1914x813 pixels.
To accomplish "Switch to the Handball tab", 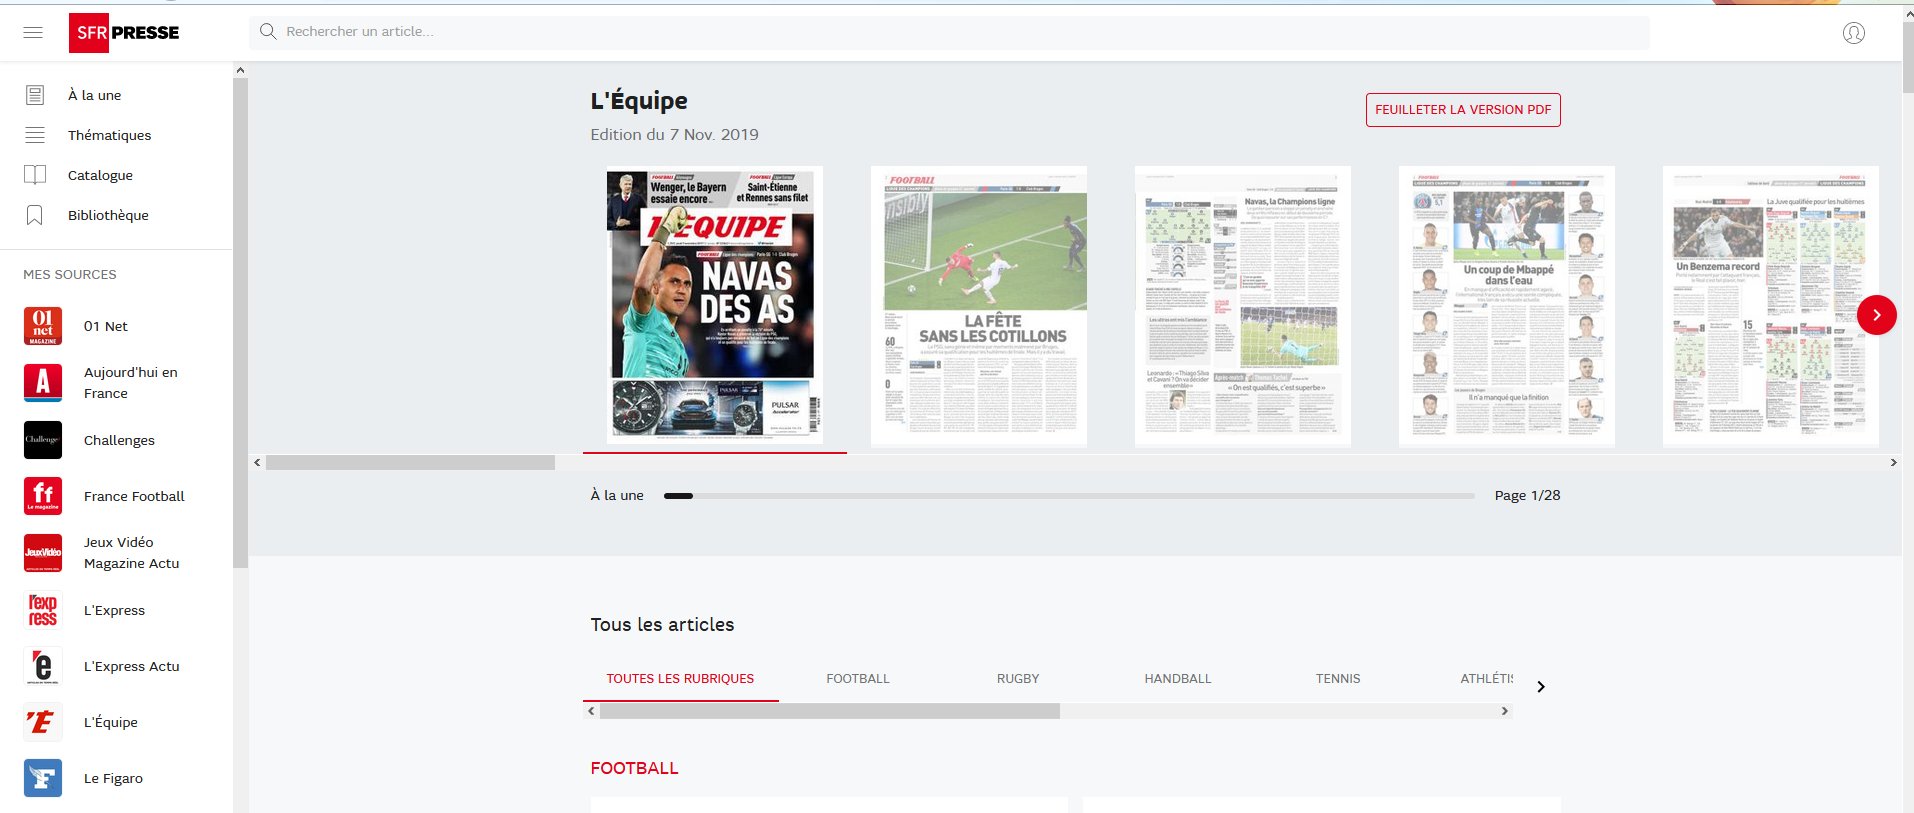I will 1177,678.
